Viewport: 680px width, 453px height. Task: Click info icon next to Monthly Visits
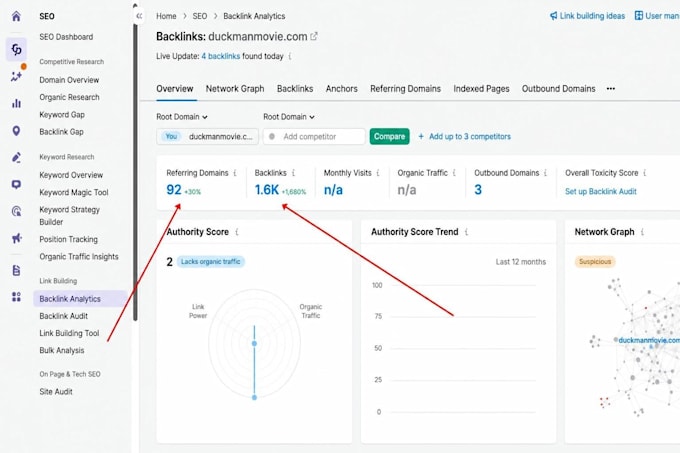[378, 173]
